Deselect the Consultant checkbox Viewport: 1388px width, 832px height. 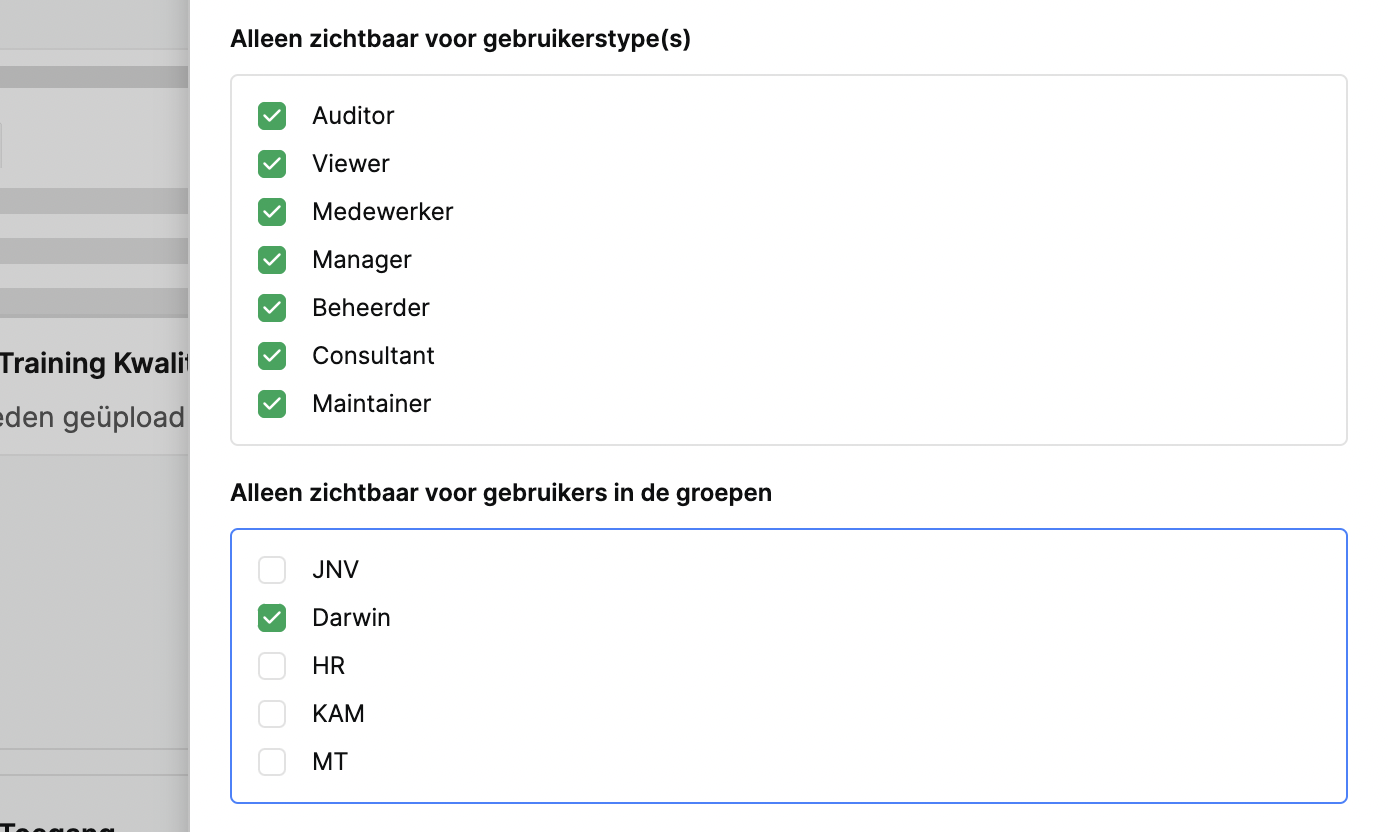pyautogui.click(x=272, y=356)
